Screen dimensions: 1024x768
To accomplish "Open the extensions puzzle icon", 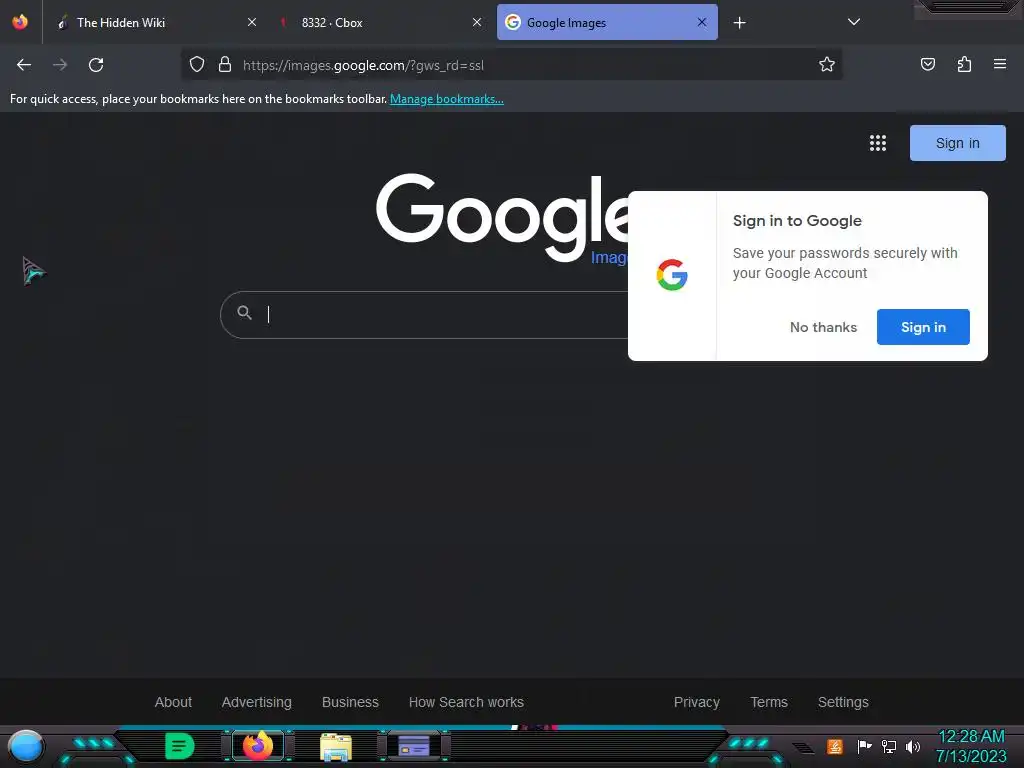I will (964, 64).
